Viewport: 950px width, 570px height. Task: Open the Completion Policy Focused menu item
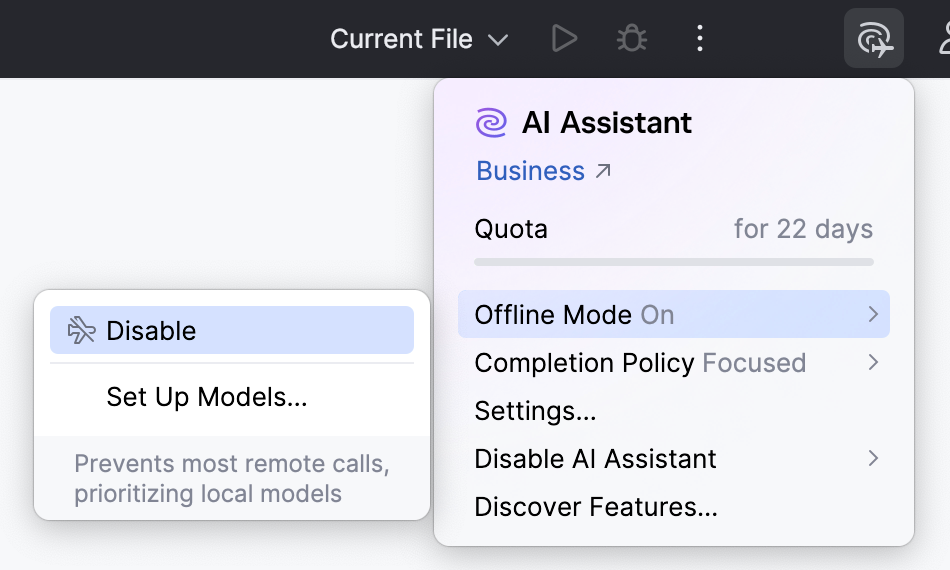click(x=674, y=363)
